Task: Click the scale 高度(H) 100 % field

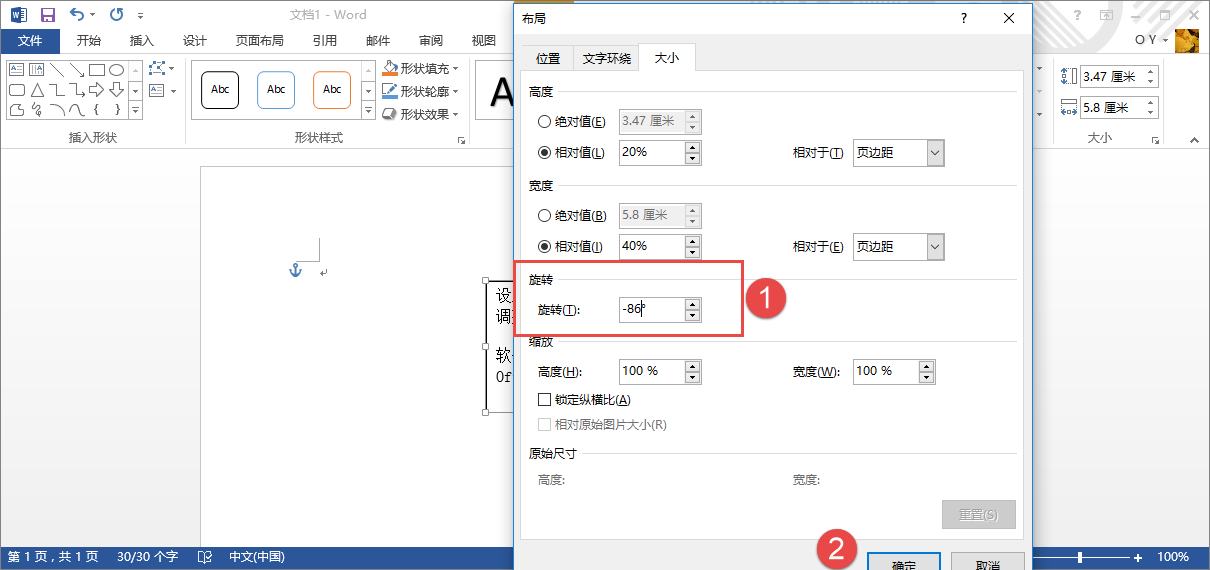Action: (651, 371)
